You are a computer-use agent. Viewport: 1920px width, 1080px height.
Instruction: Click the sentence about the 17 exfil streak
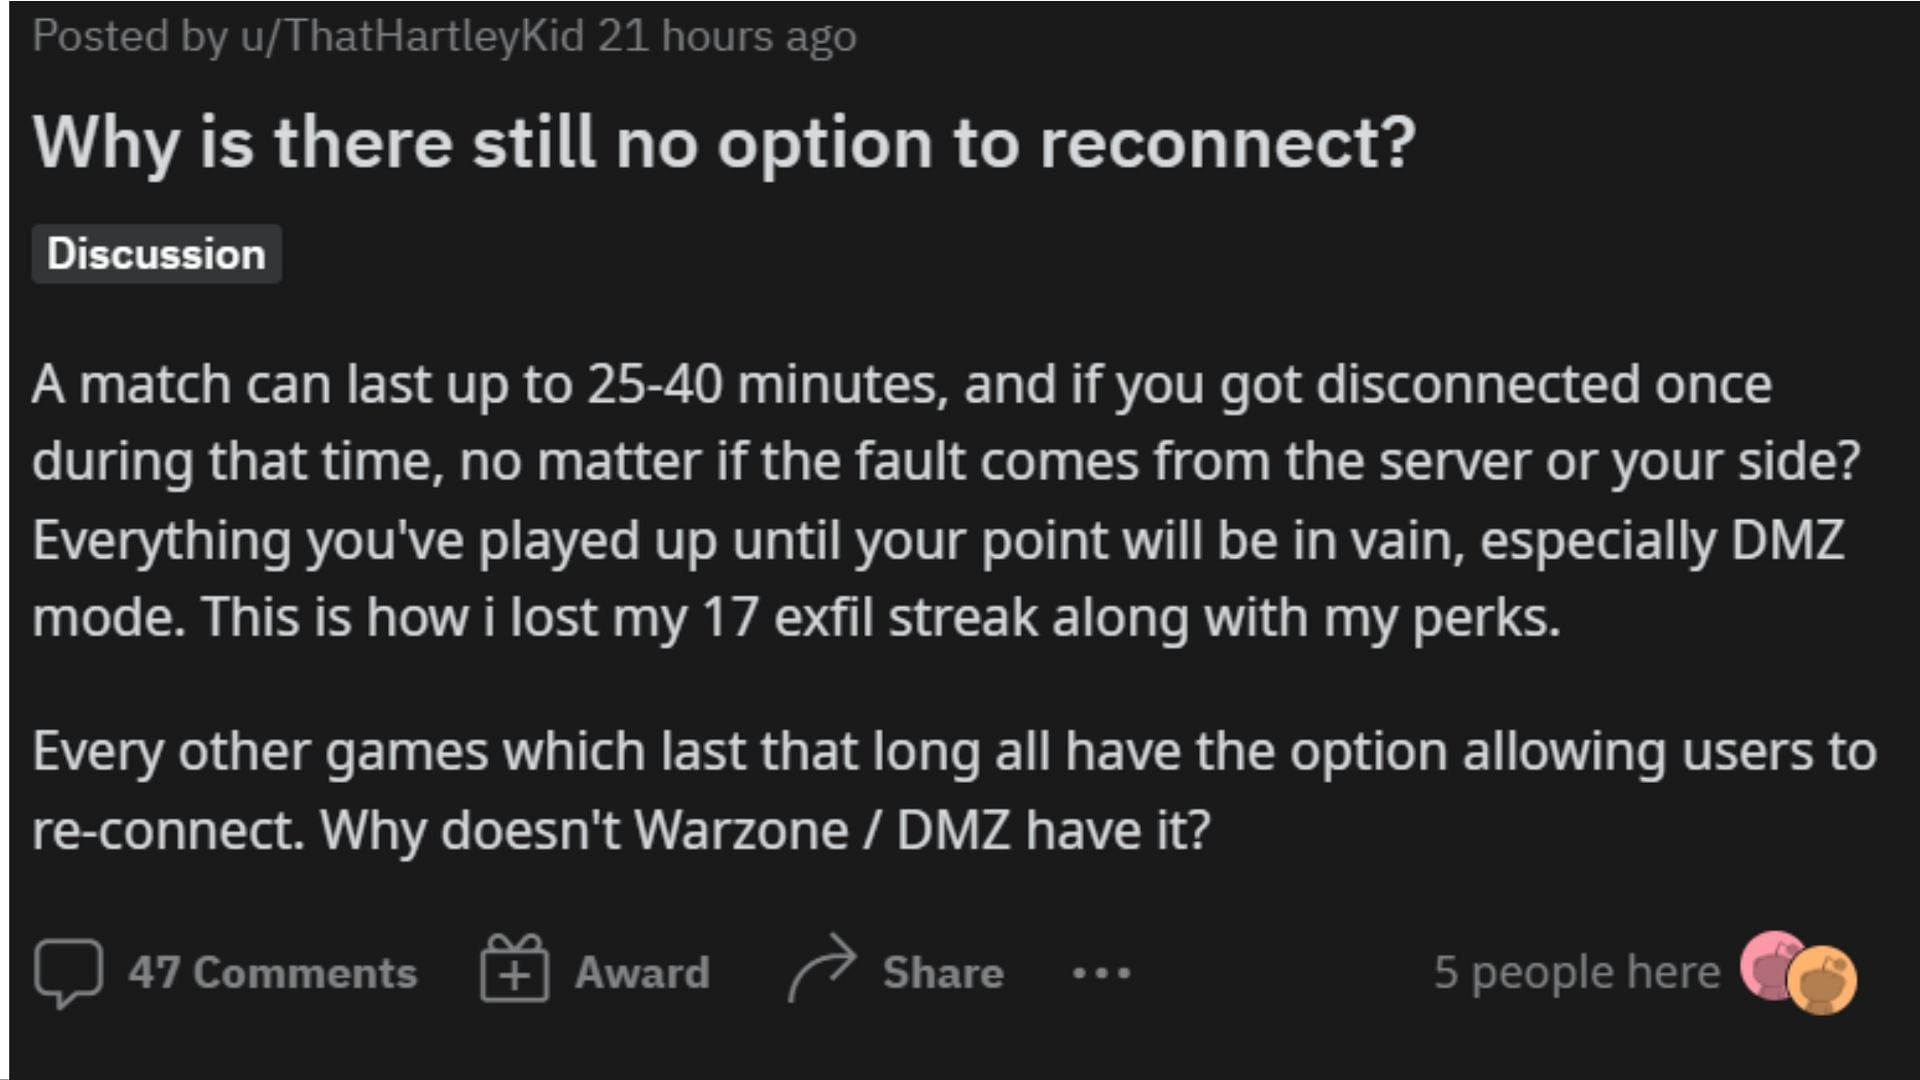tap(880, 617)
